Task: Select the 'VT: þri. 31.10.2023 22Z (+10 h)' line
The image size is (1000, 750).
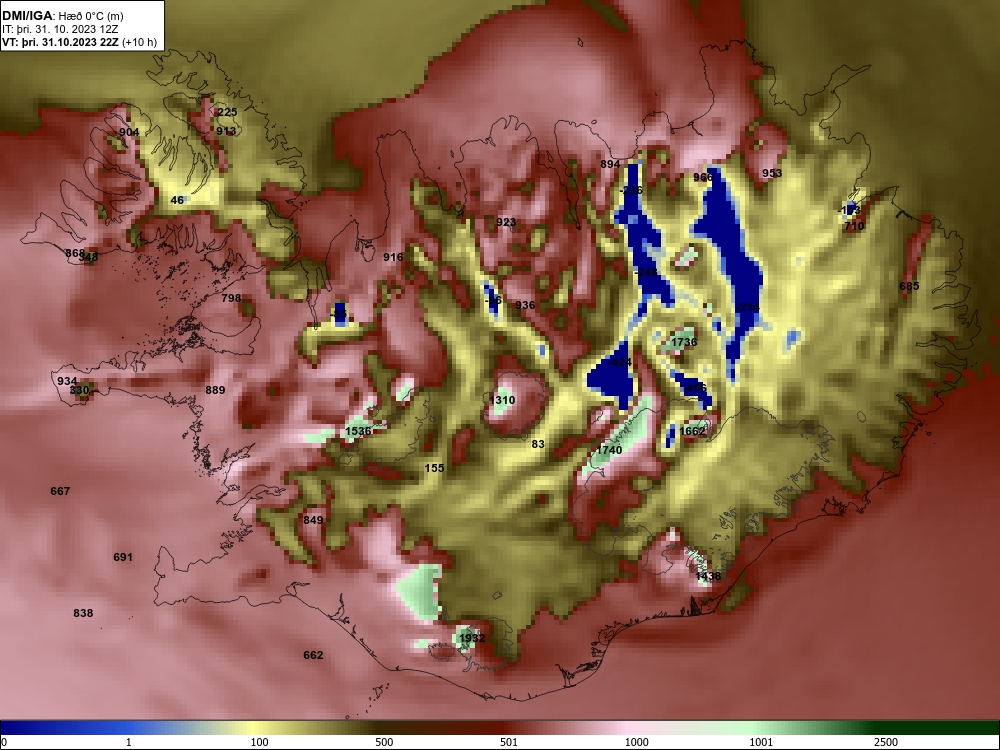Action: (x=79, y=42)
